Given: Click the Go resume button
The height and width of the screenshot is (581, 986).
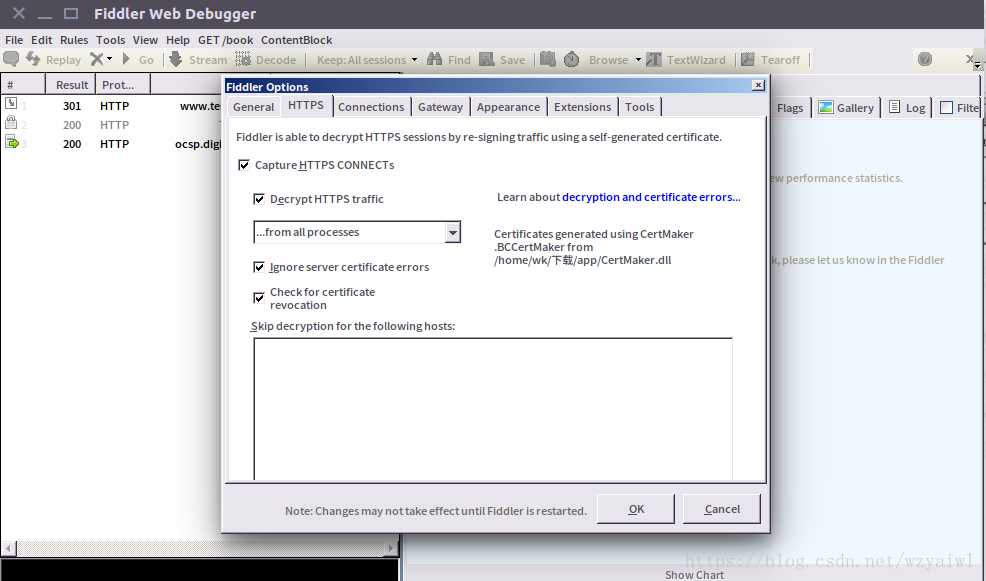Looking at the screenshot, I should [137, 60].
